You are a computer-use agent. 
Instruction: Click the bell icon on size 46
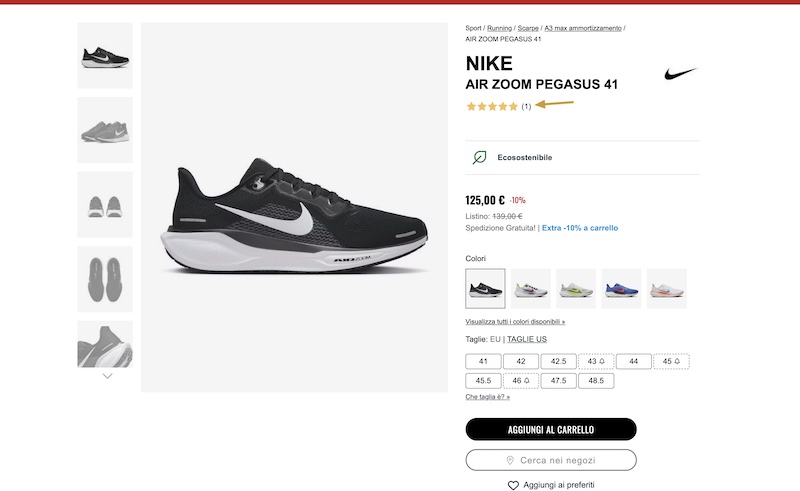(x=525, y=381)
